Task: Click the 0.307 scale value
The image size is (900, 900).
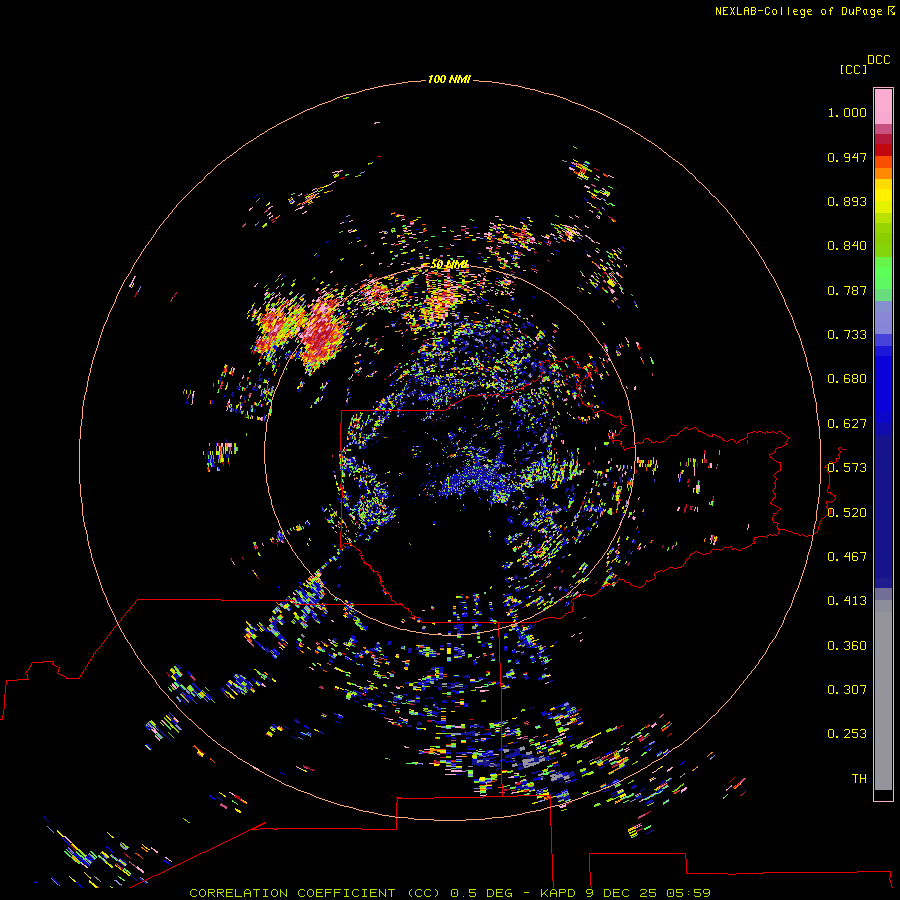Action: click(x=847, y=690)
